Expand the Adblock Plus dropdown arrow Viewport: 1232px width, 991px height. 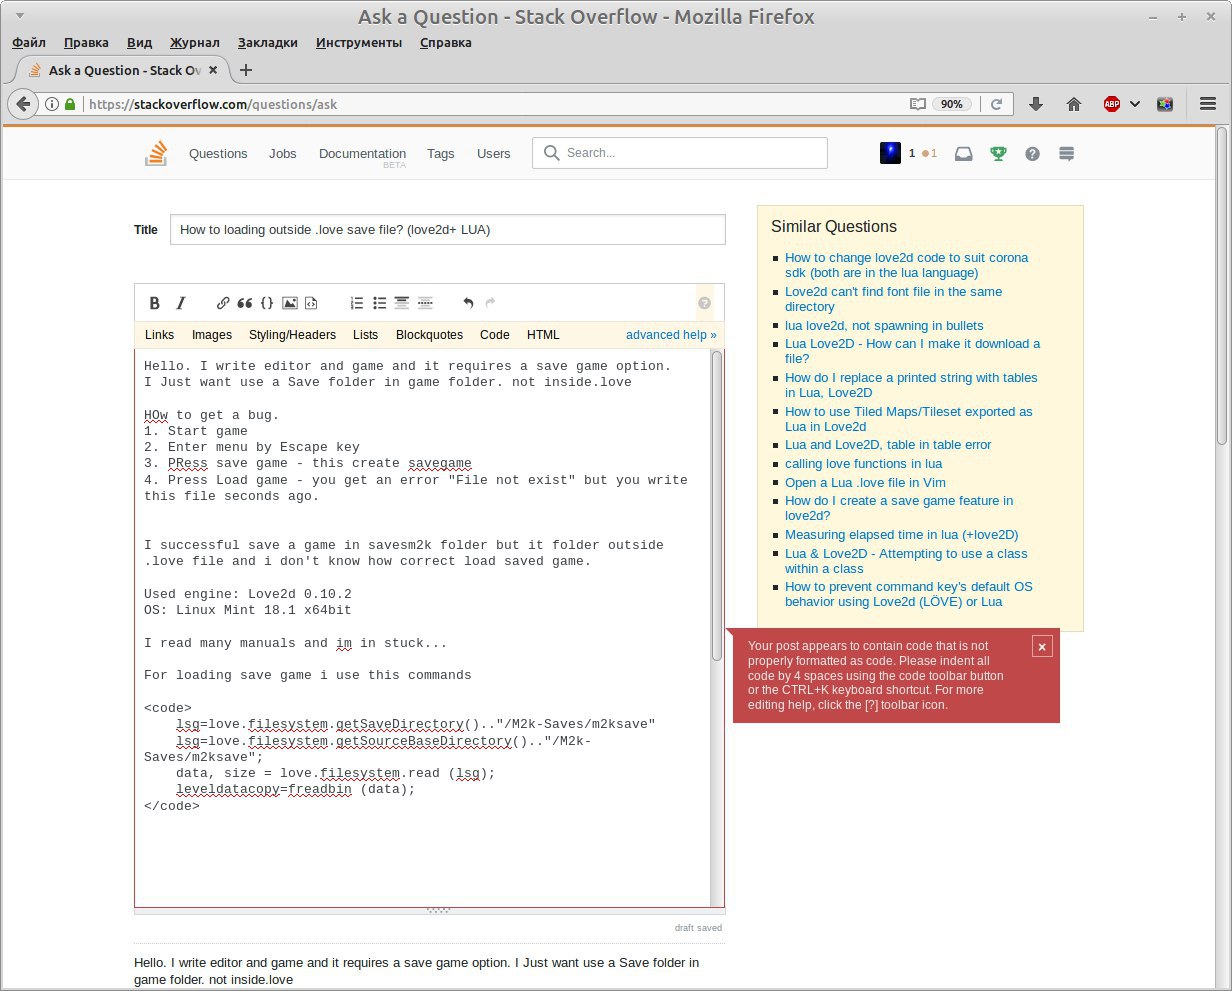1135,104
